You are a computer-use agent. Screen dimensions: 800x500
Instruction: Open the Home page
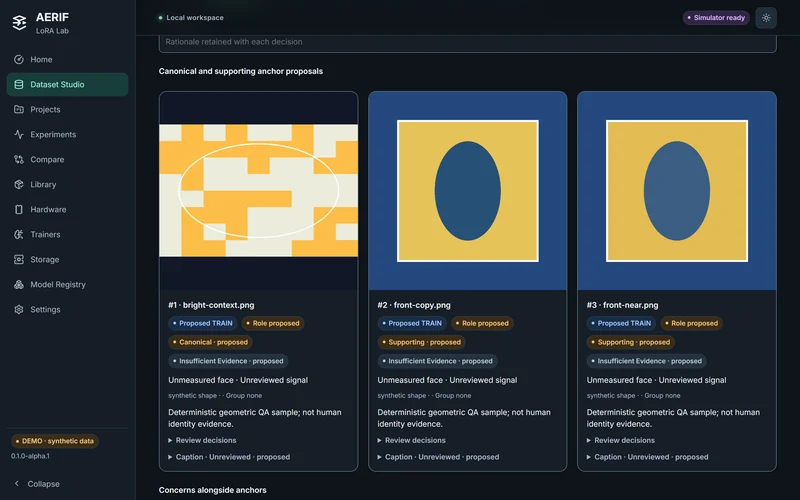click(x=67, y=59)
